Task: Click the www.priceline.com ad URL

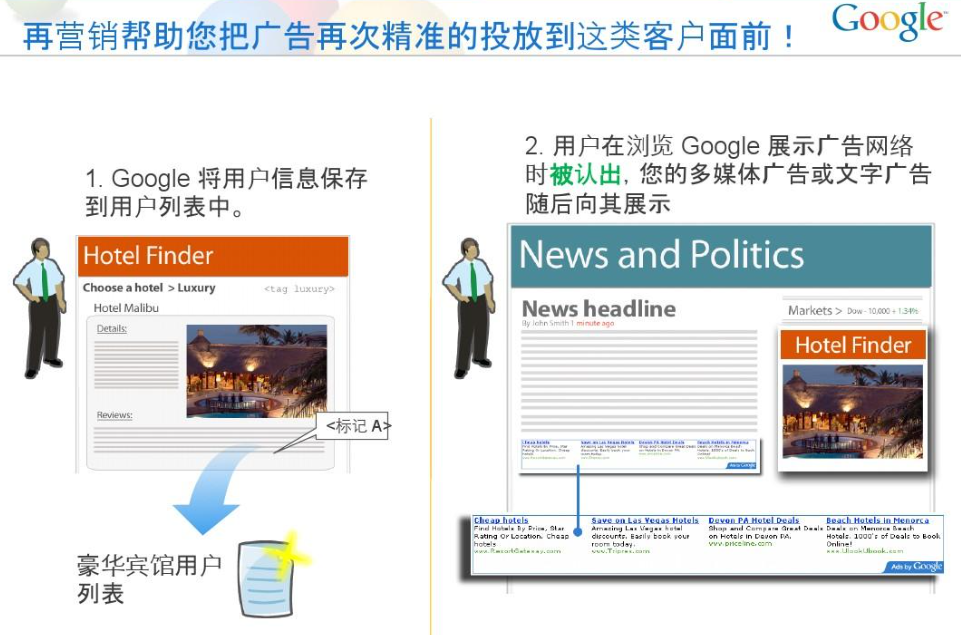Action: pyautogui.click(x=740, y=543)
